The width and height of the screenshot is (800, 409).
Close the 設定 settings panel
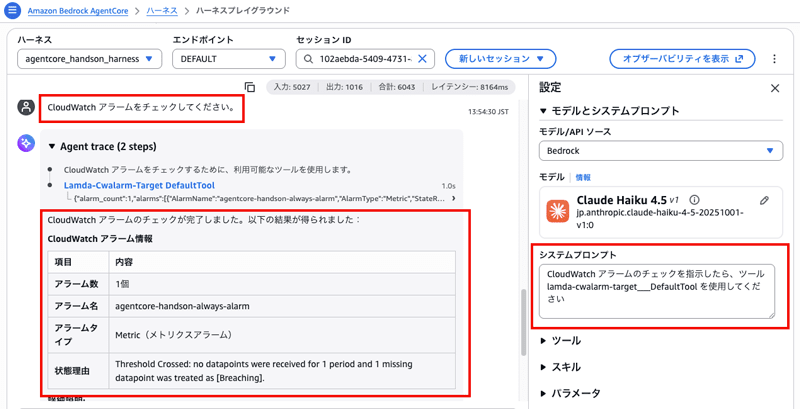click(774, 88)
